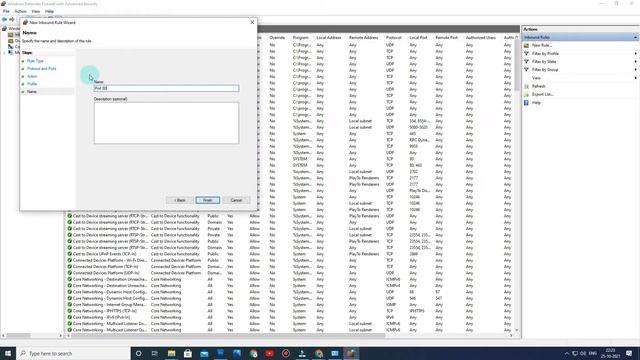The width and height of the screenshot is (640, 360).
Task: Click the toolbar Forward arrow icon
Action: coord(12,19)
